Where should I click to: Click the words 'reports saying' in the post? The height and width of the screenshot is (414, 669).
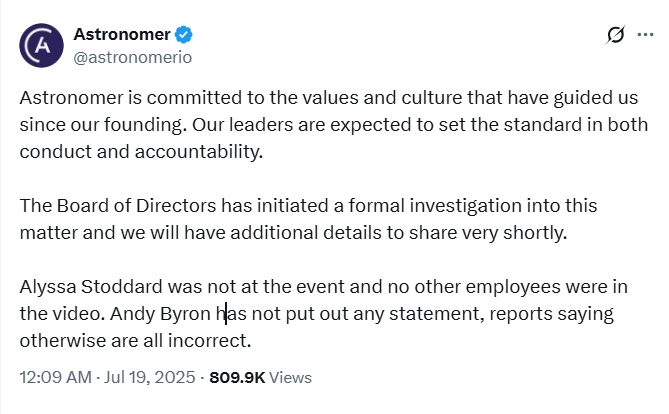pyautogui.click(x=551, y=315)
